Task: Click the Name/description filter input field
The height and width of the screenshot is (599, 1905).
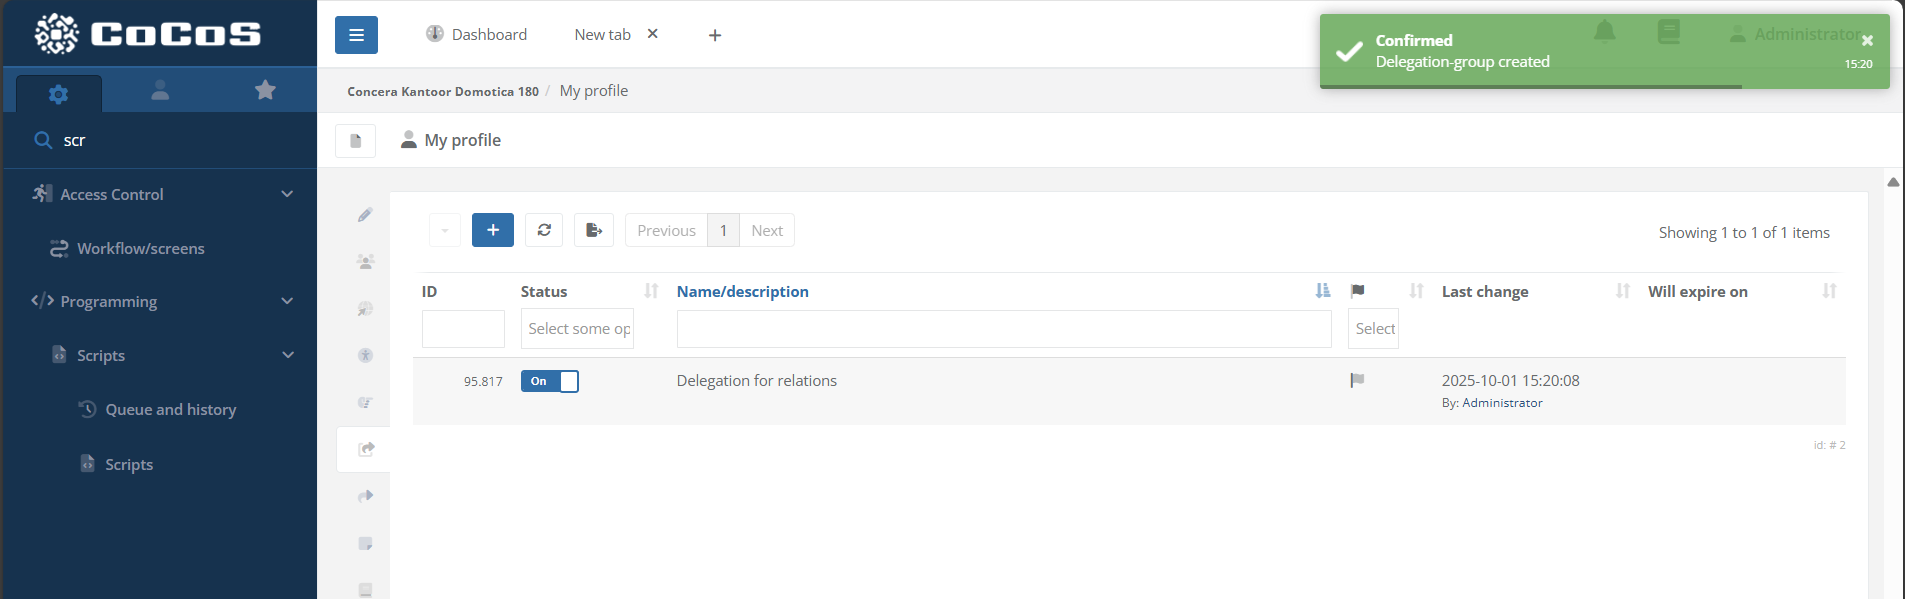Action: click(1003, 329)
